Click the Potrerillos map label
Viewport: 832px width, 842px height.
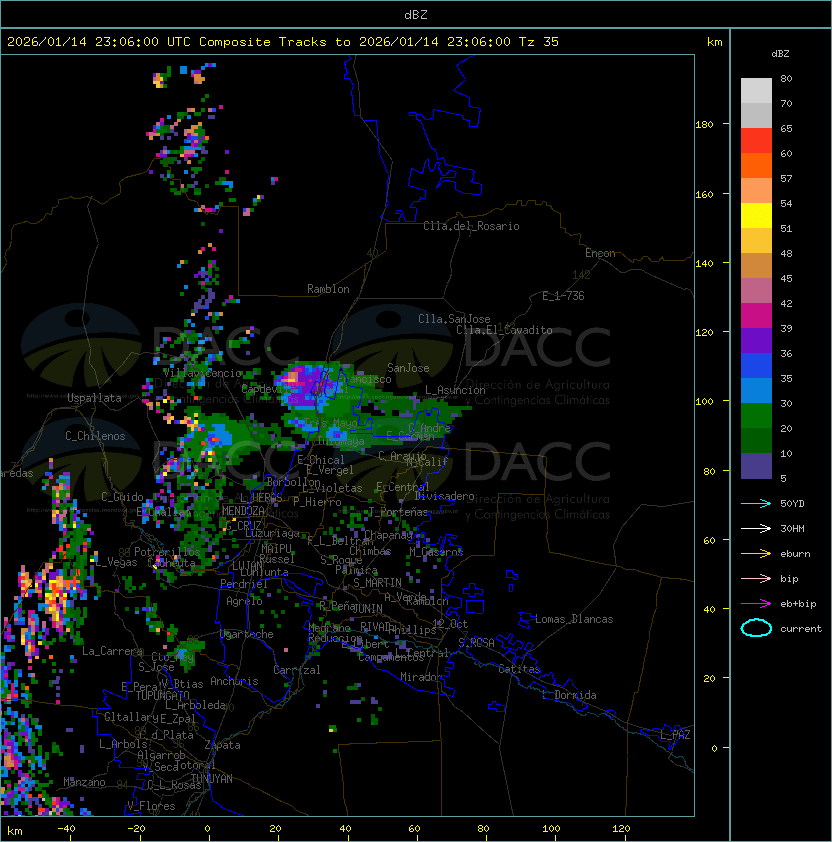pyautogui.click(x=167, y=552)
